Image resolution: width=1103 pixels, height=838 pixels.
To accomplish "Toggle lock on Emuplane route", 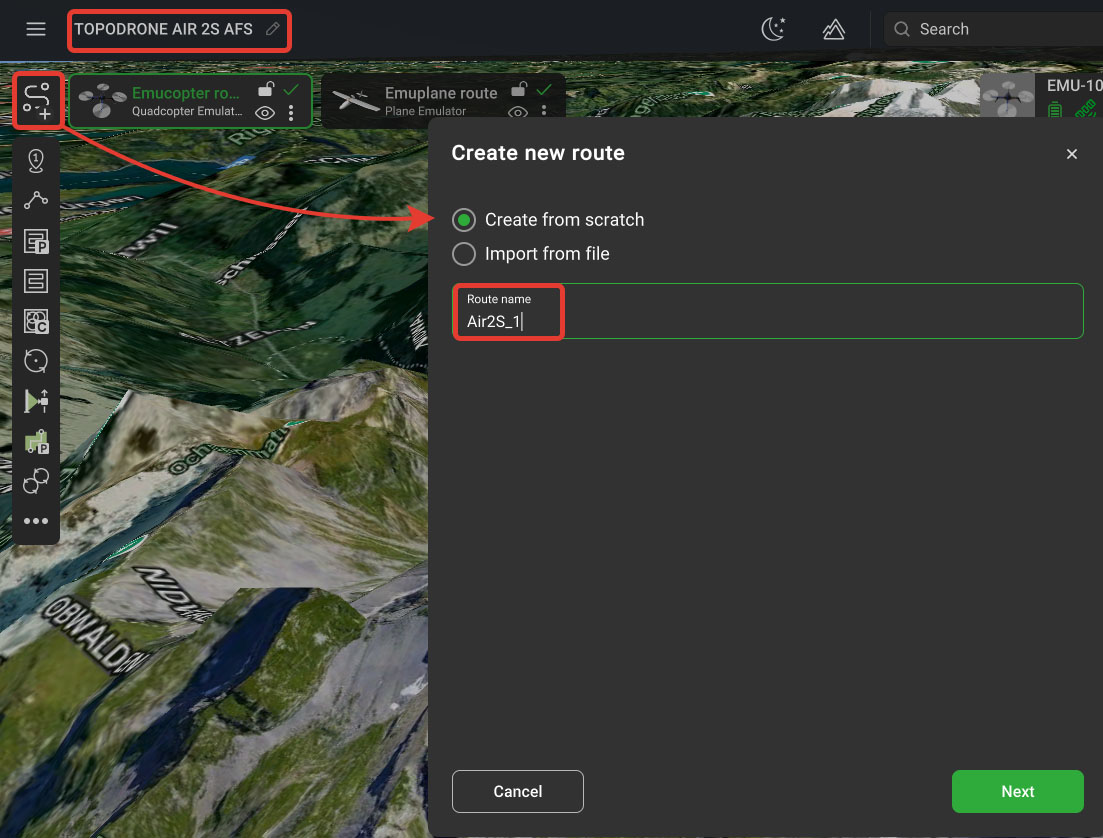I will pos(519,89).
